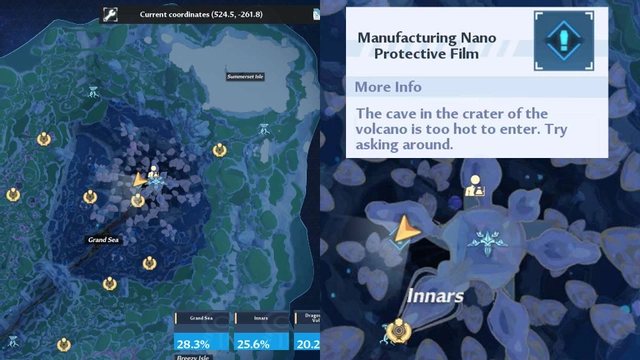Select the Breezy Isle label at map bottom

193,357
